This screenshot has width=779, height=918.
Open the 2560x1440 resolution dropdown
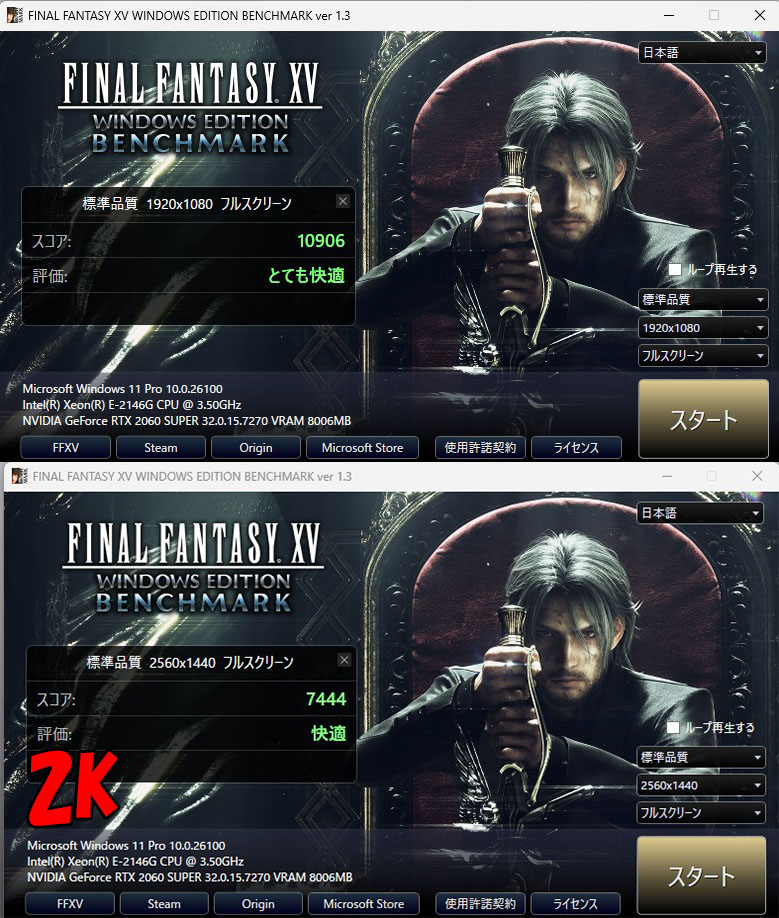[x=701, y=785]
